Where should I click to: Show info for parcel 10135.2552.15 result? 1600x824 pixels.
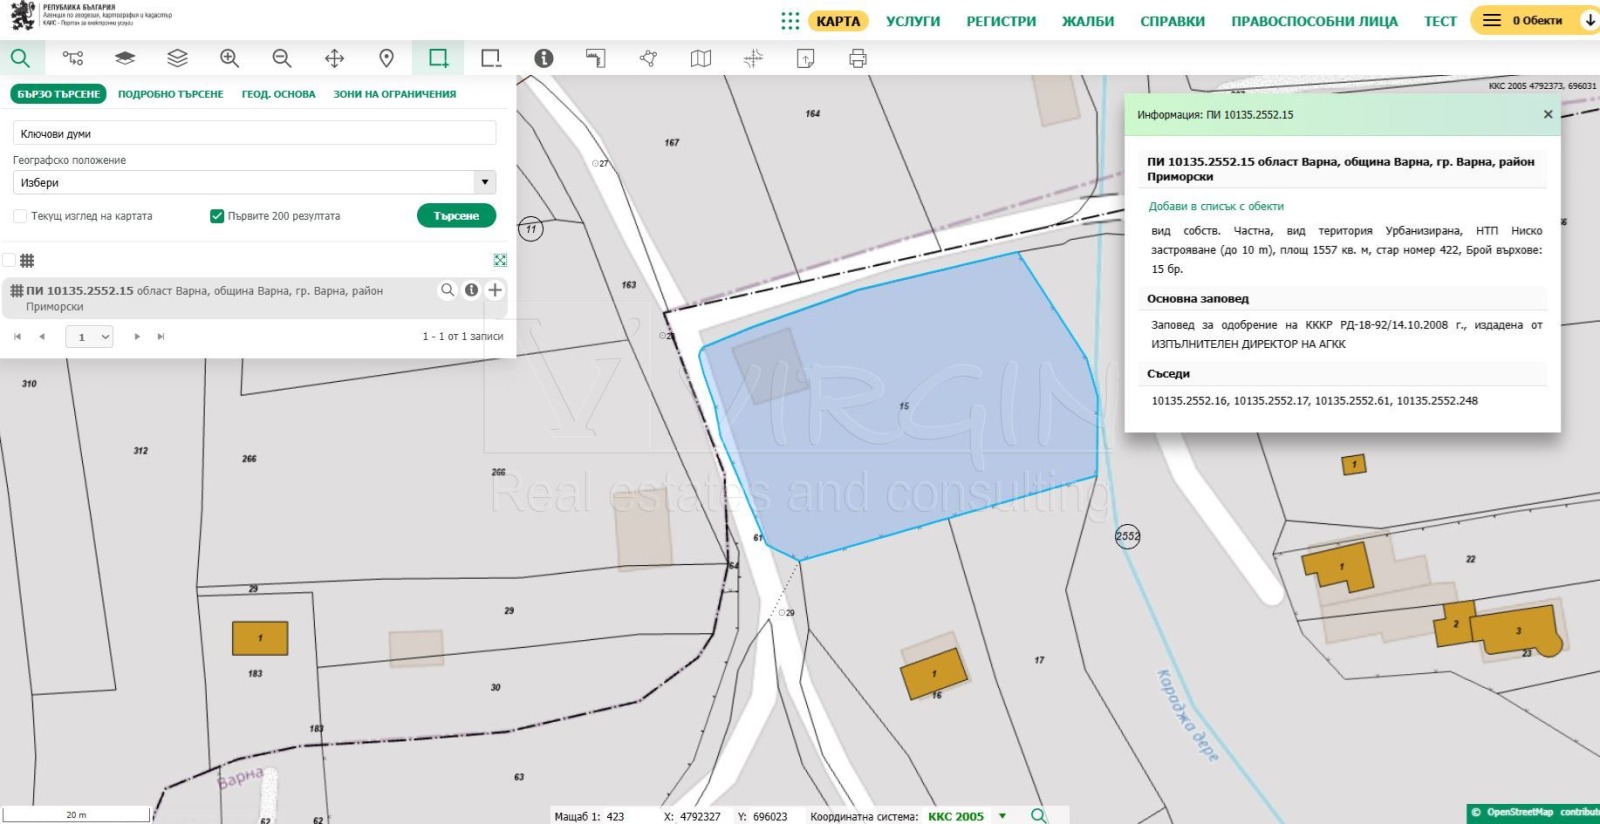[x=471, y=290]
